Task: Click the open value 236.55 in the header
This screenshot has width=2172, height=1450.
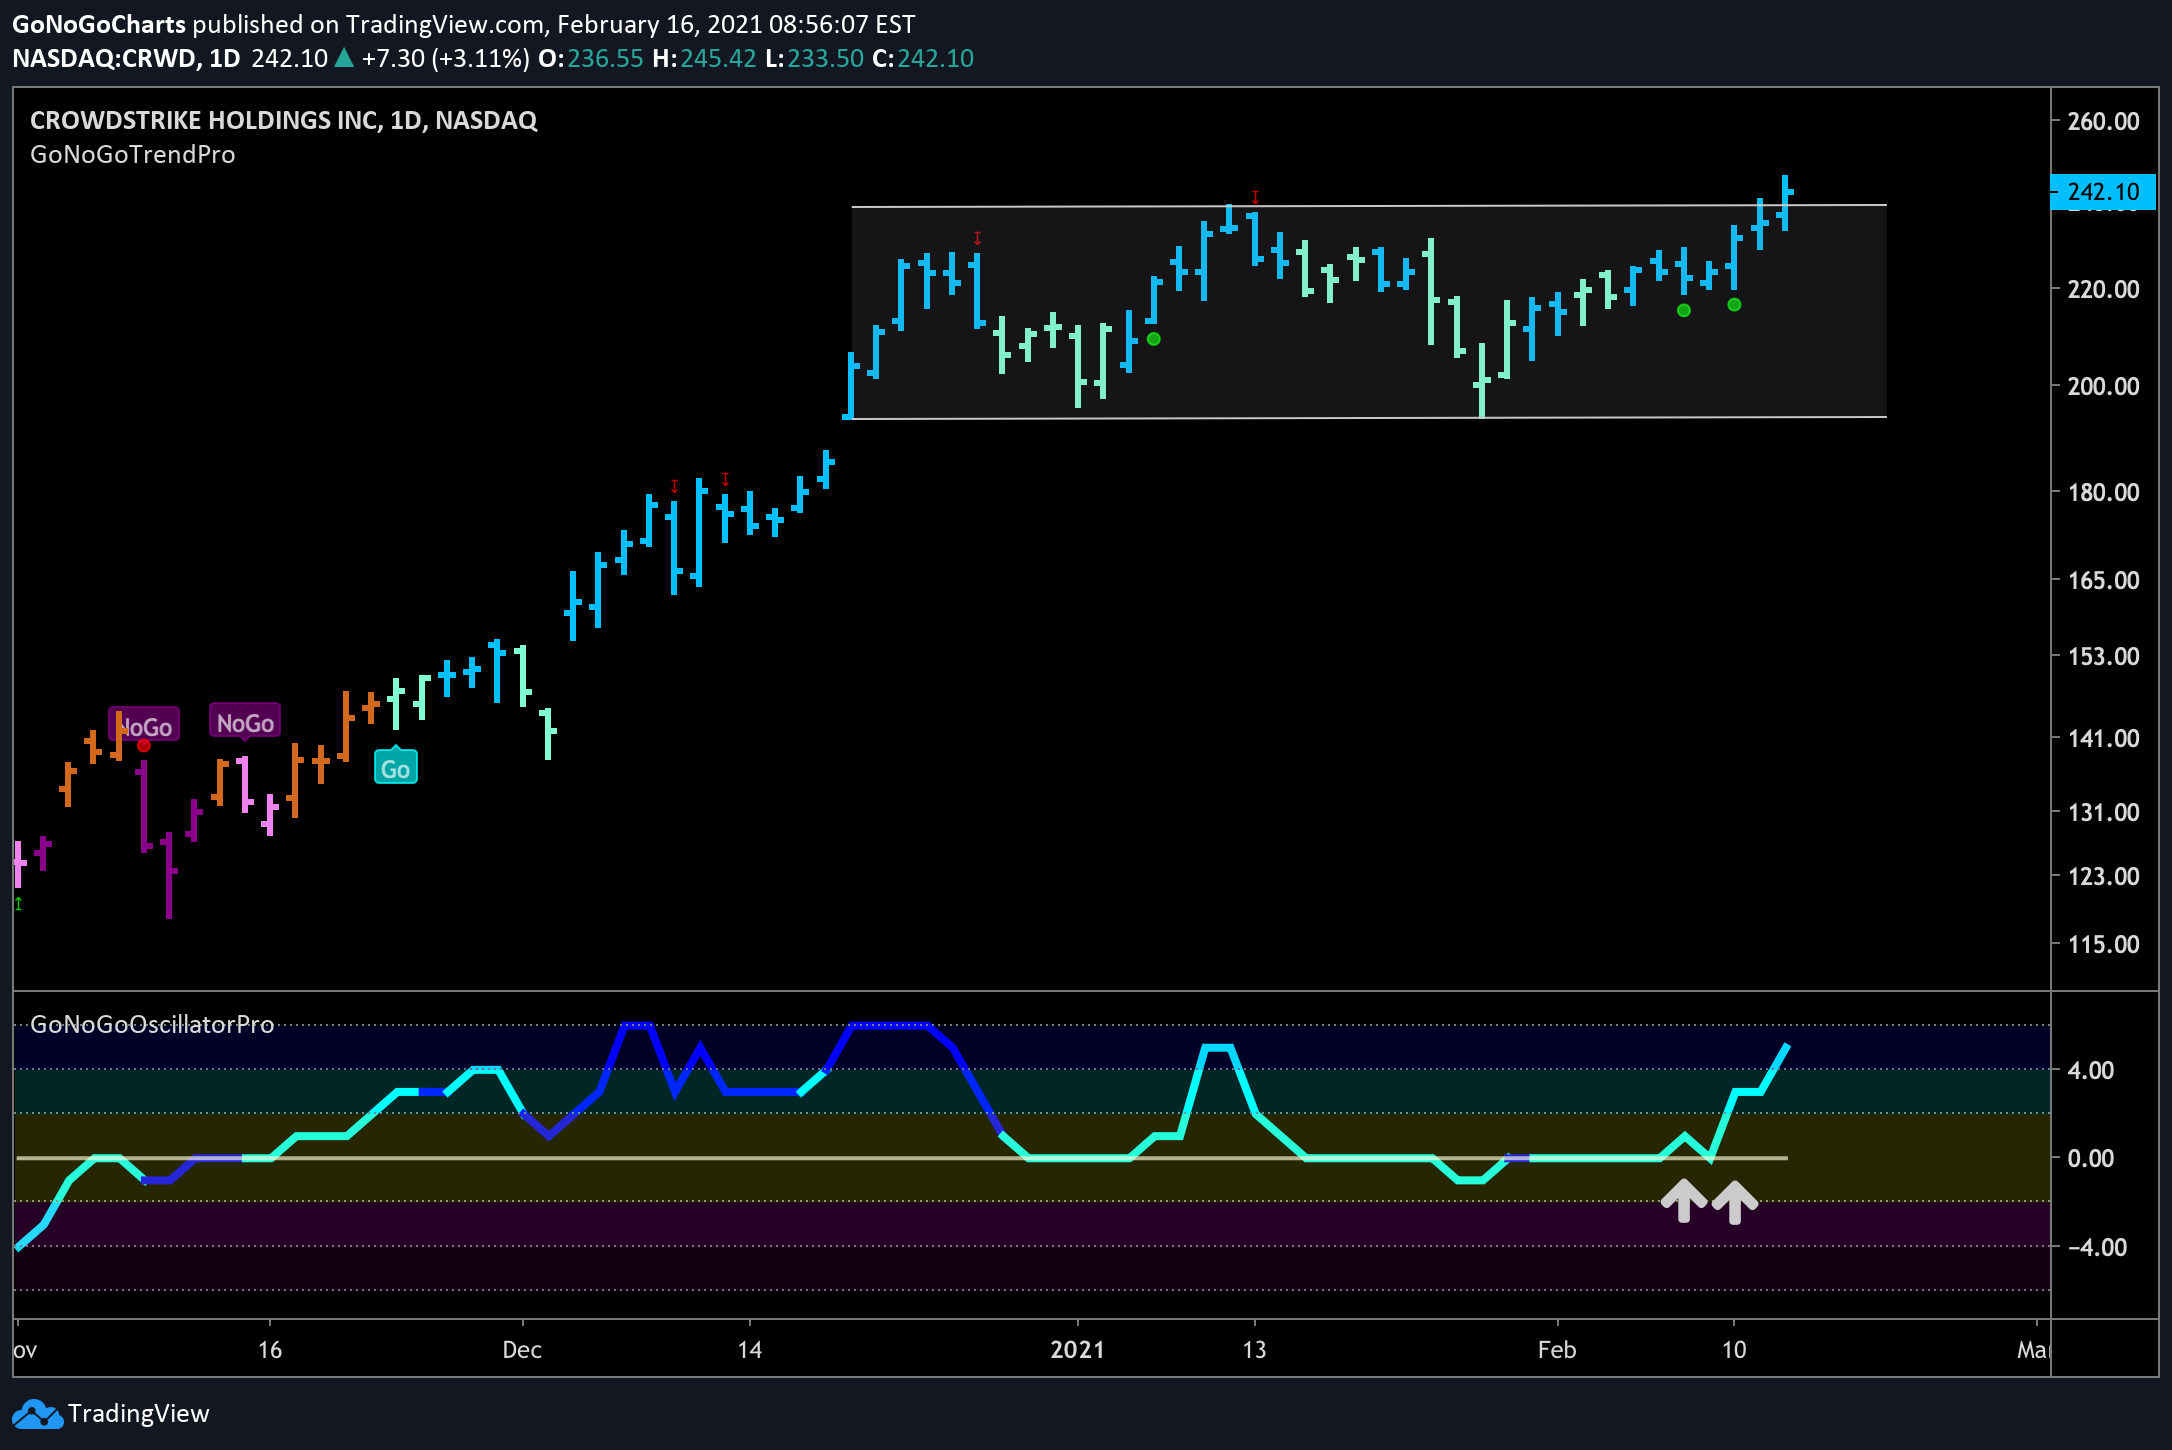Action: [x=606, y=58]
